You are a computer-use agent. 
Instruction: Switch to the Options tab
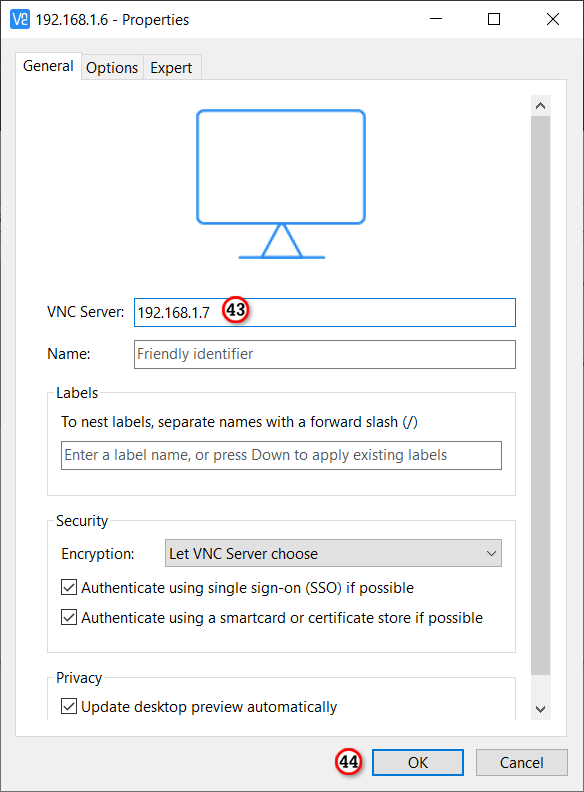click(112, 68)
